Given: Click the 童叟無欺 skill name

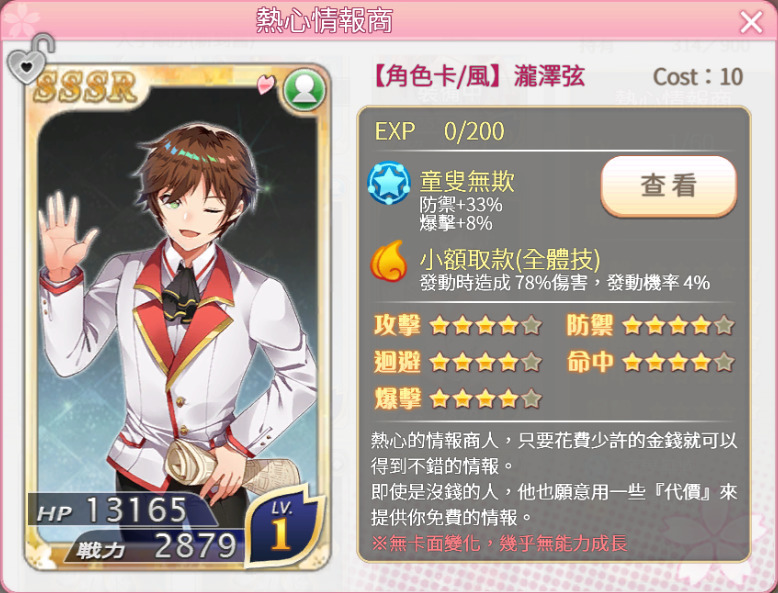Looking at the screenshot, I should (466, 181).
